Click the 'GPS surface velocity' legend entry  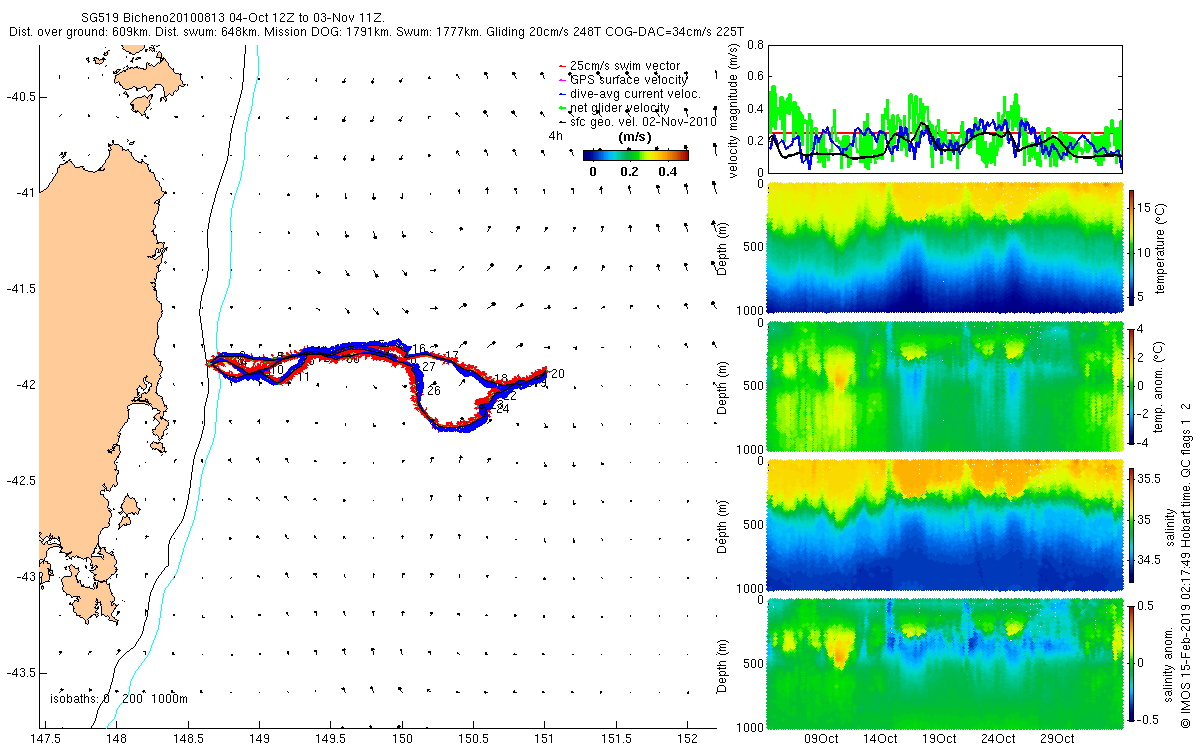[629, 79]
